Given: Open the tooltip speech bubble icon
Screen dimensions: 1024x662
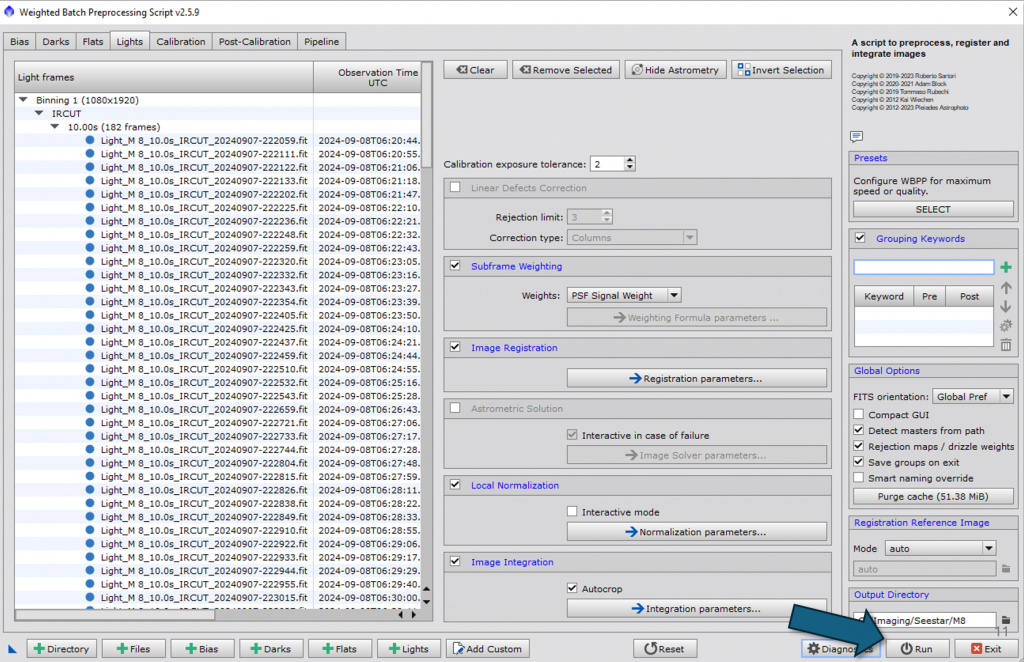Looking at the screenshot, I should tap(856, 136).
